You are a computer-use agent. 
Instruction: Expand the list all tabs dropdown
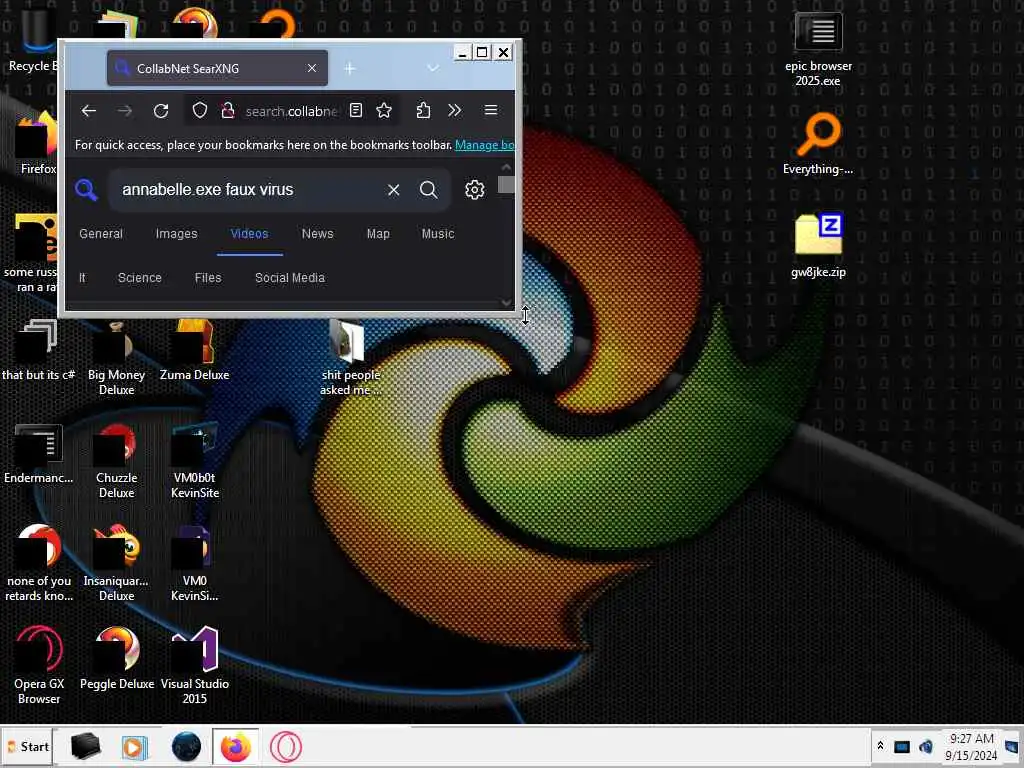433,68
